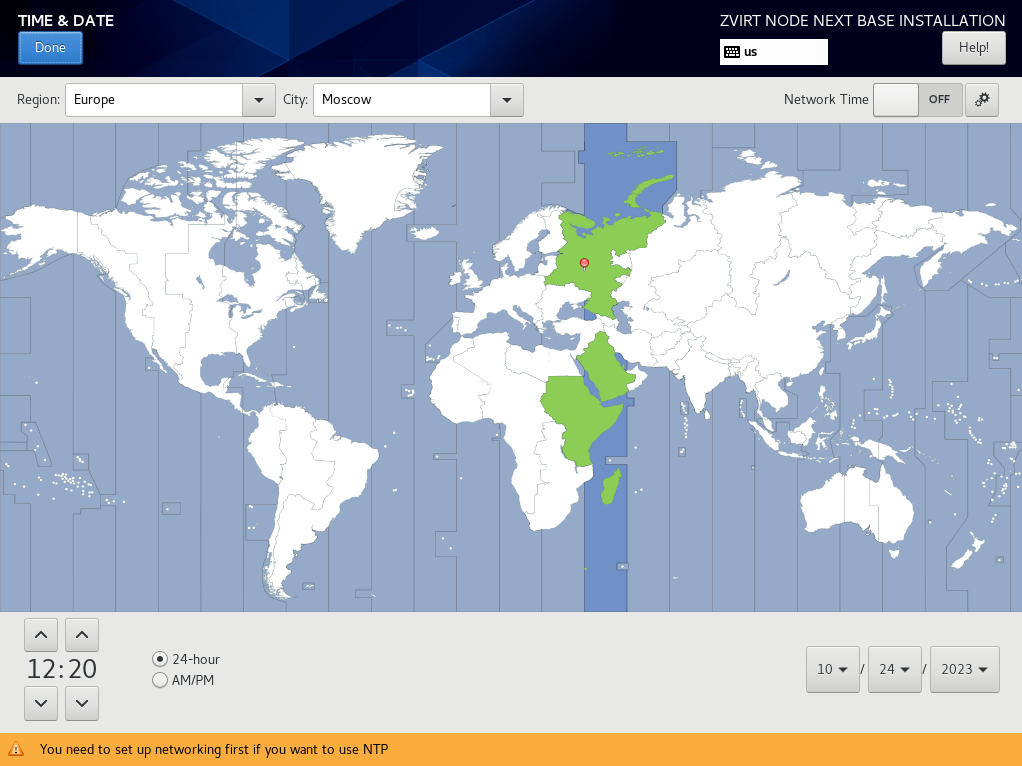
Task: Select the AM/PM time format
Action: 183,680
